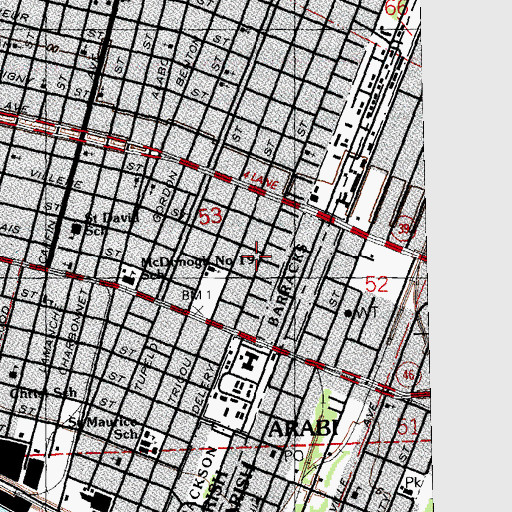Click the red section number 52
The height and width of the screenshot is (512, 512).
click(x=377, y=284)
